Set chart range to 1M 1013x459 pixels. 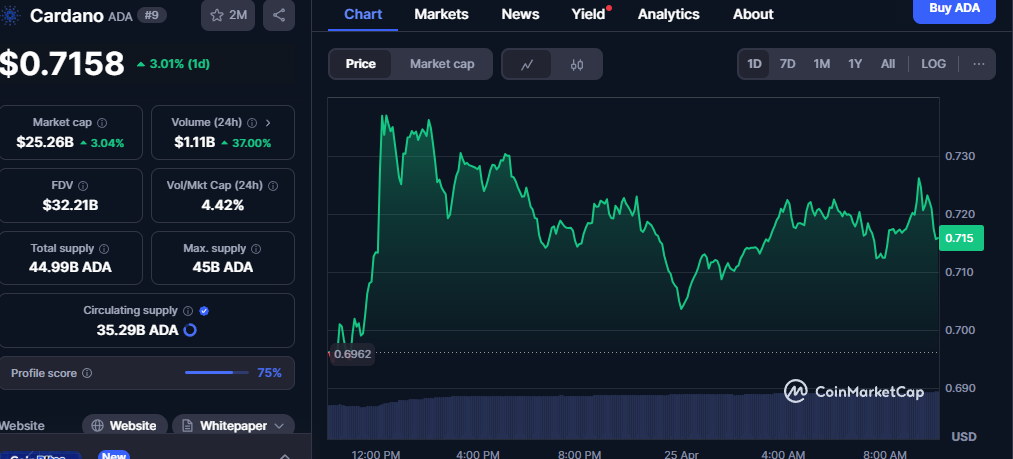tap(821, 64)
